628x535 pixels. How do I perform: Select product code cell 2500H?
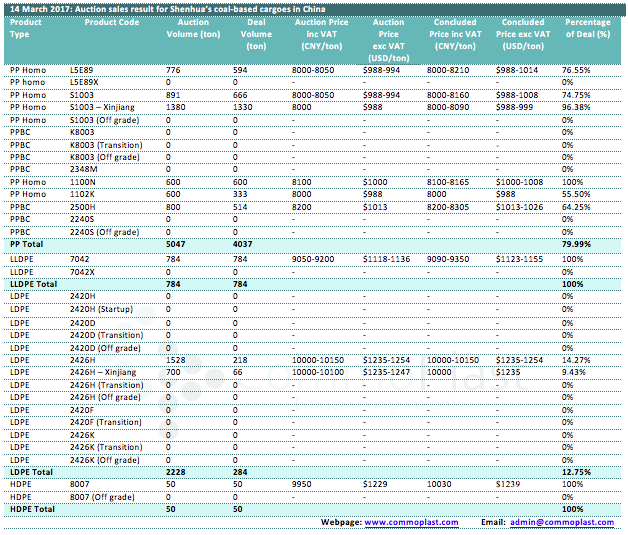coord(83,206)
